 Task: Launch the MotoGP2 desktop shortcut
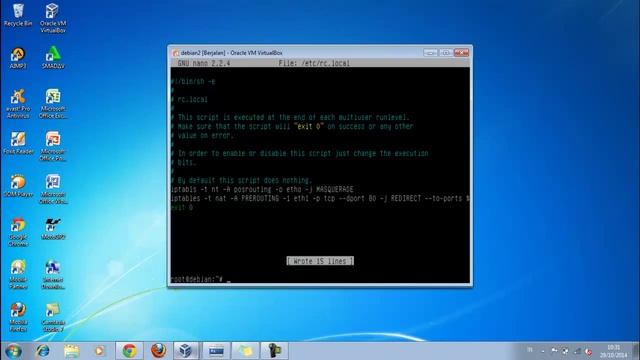pyautogui.click(x=53, y=229)
